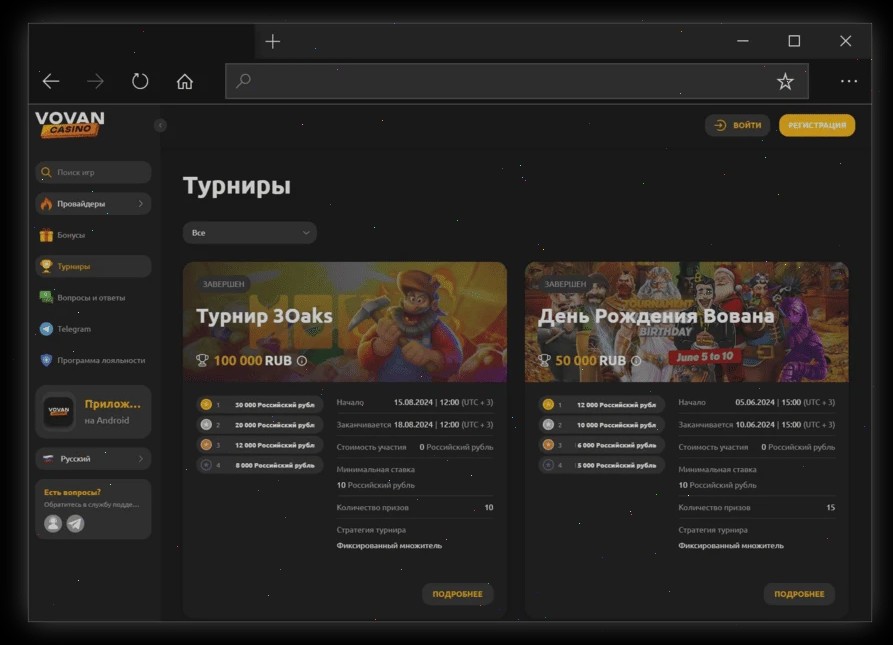The width and height of the screenshot is (893, 645).
Task: Minimize the browser window
Action: coord(743,41)
